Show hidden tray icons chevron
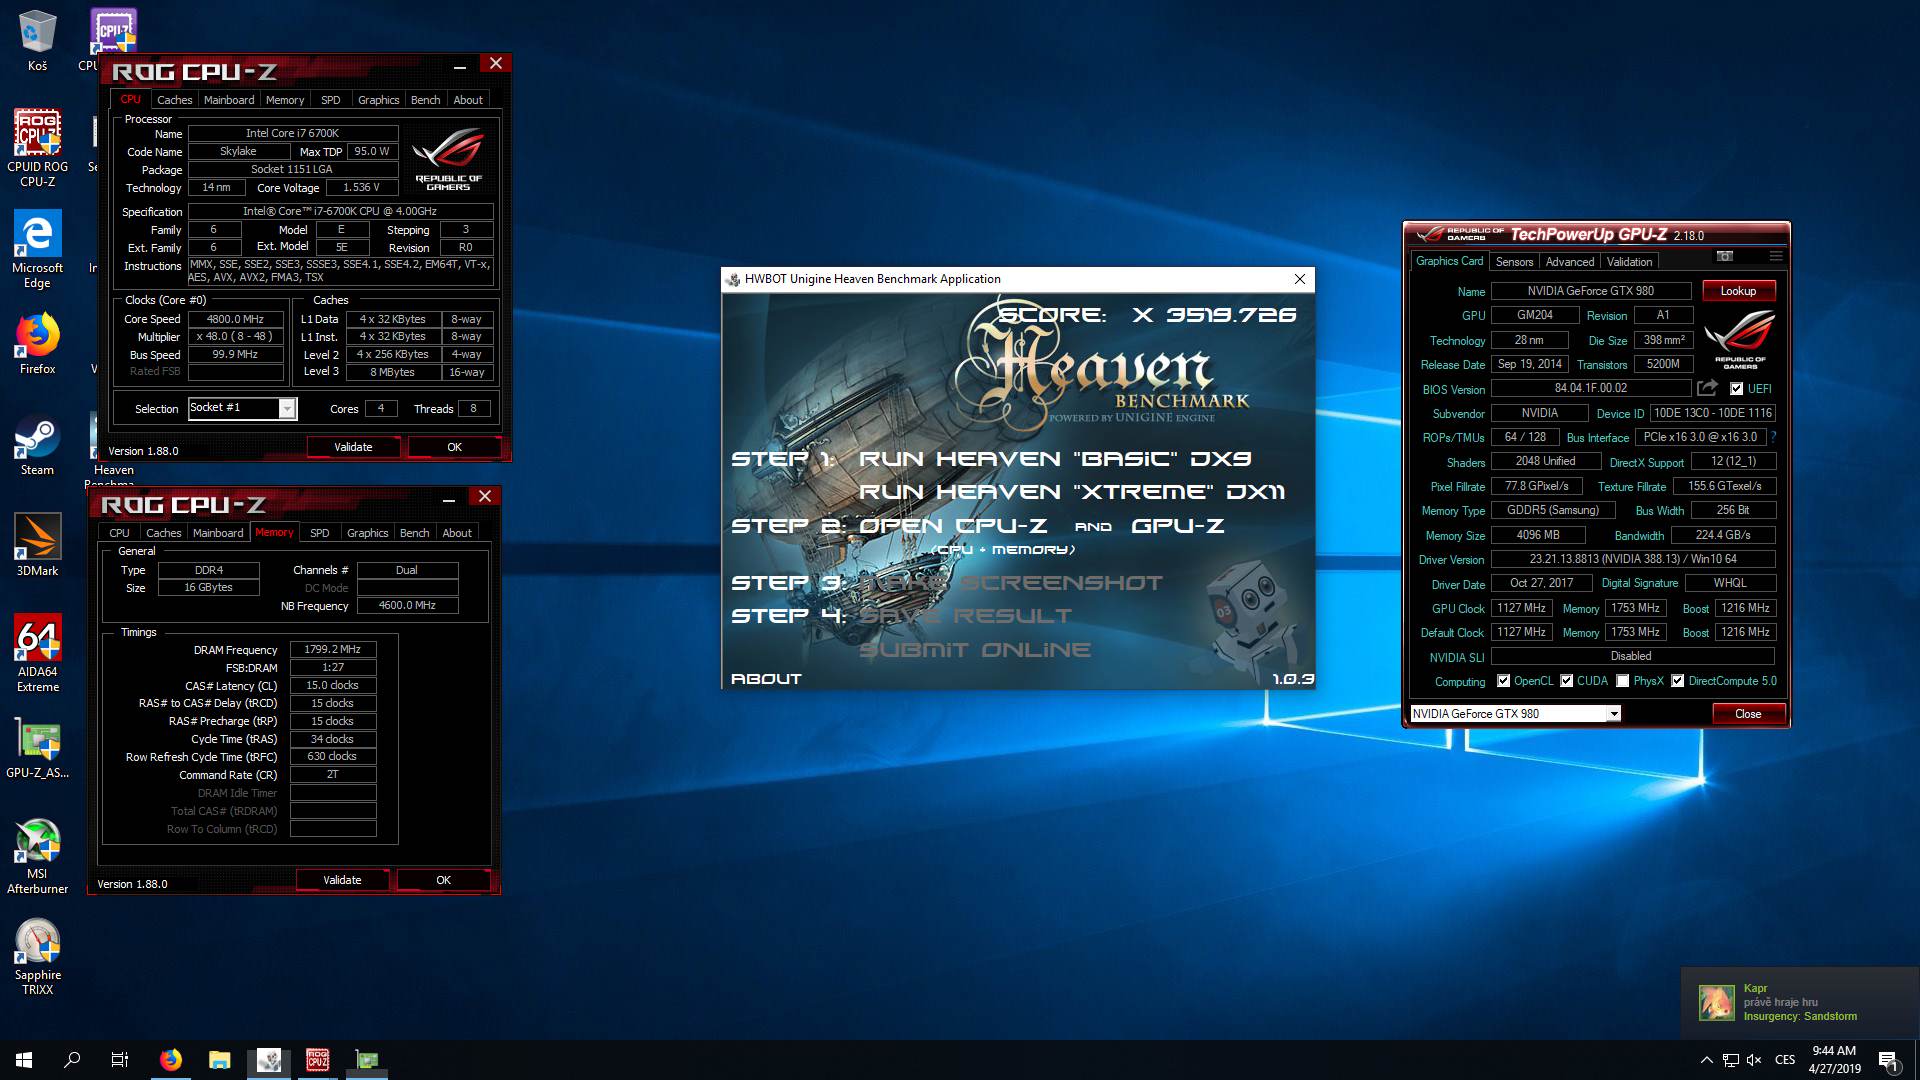Viewport: 1920px width, 1080px height. [x=1706, y=1060]
